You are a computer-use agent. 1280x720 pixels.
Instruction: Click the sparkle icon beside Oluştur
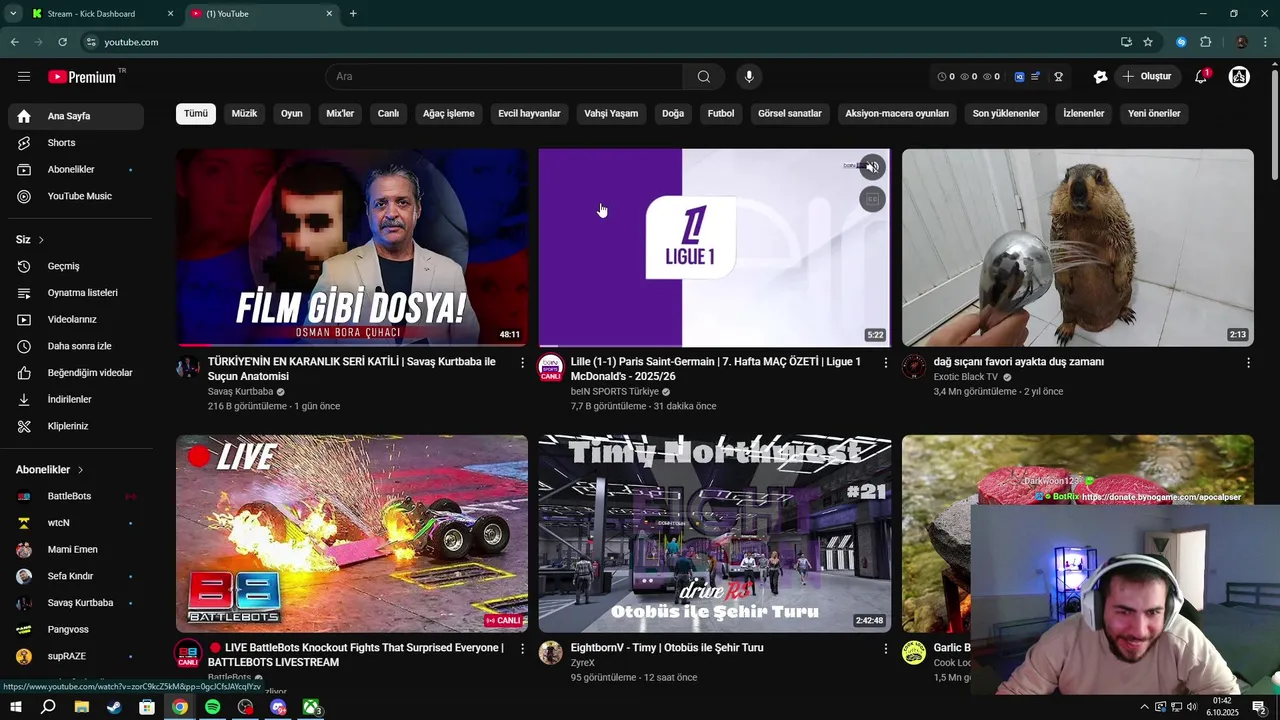1100,77
